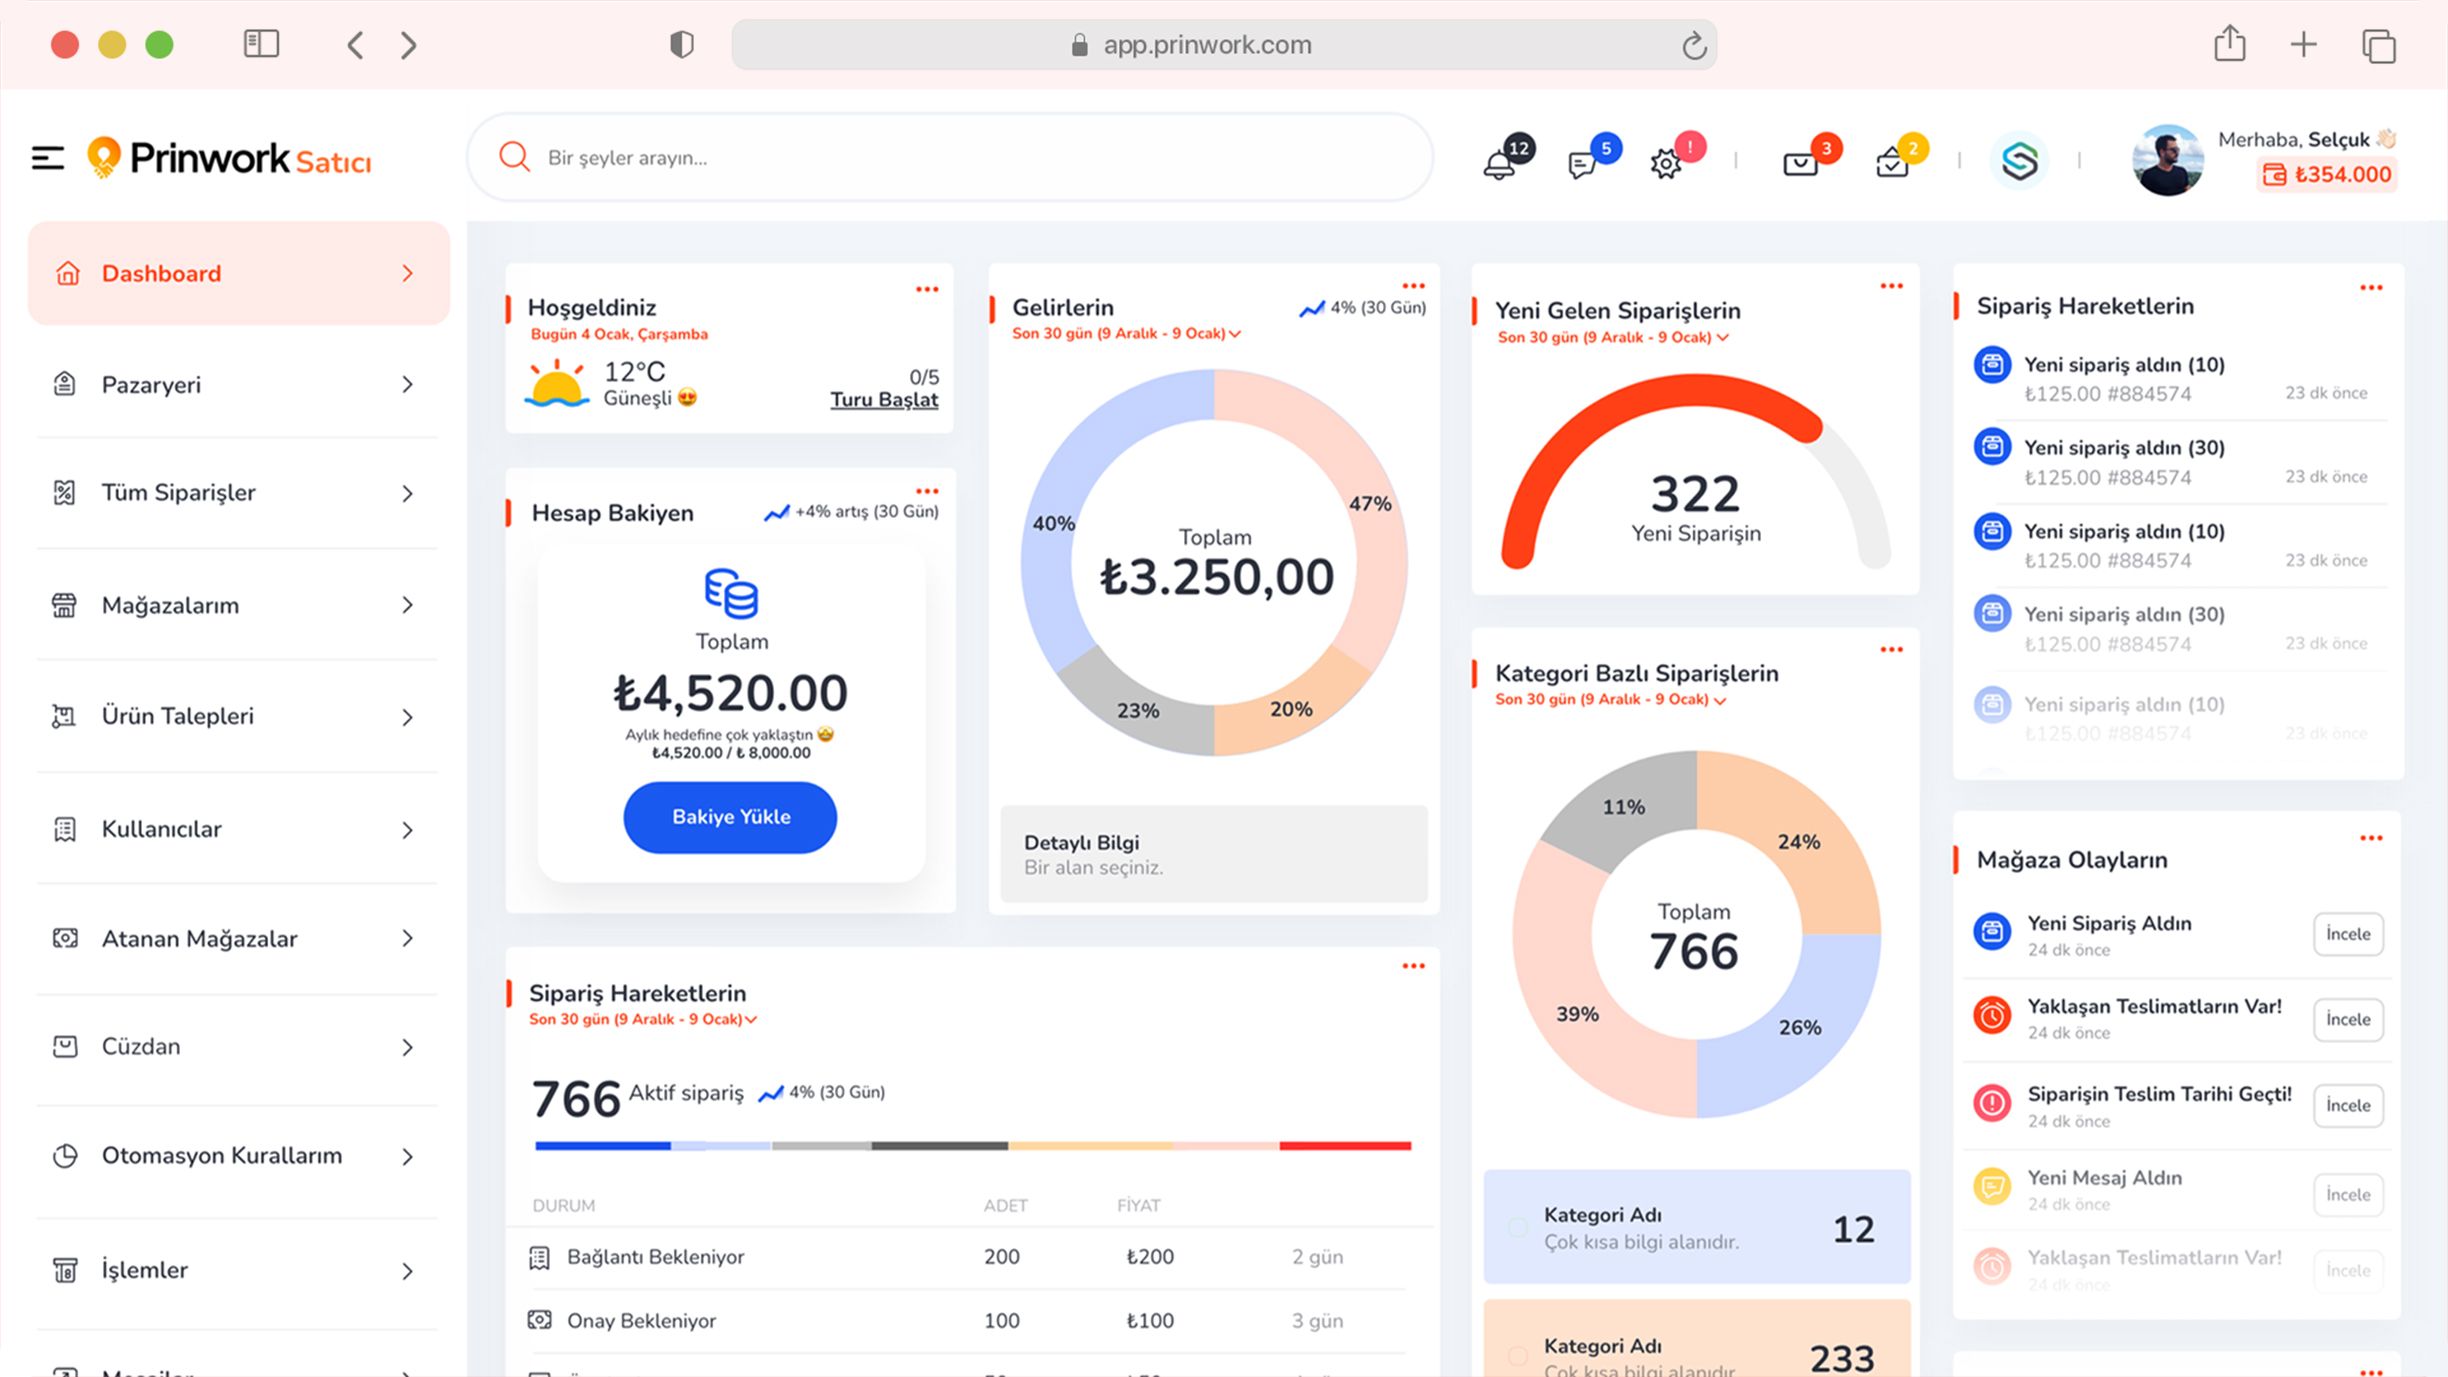
Task: Click the Cüzdan wallet icon
Action: 65,1047
